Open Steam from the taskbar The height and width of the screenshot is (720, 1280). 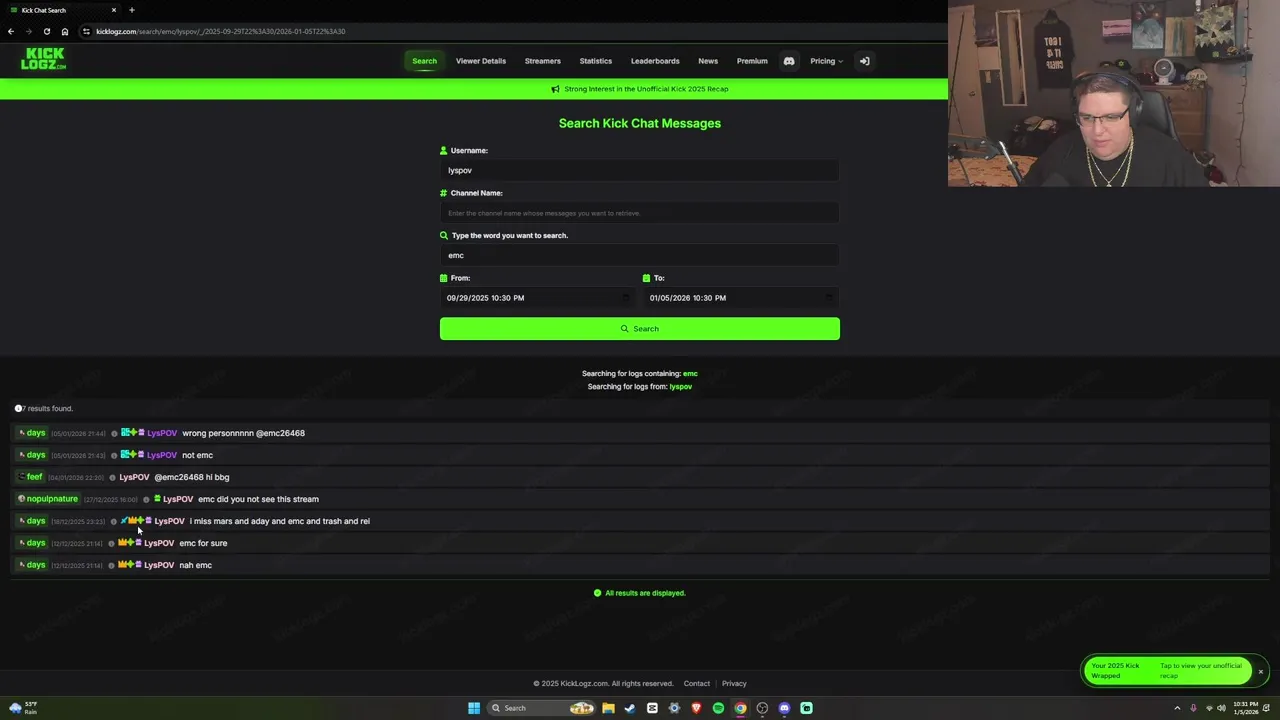[x=630, y=708]
